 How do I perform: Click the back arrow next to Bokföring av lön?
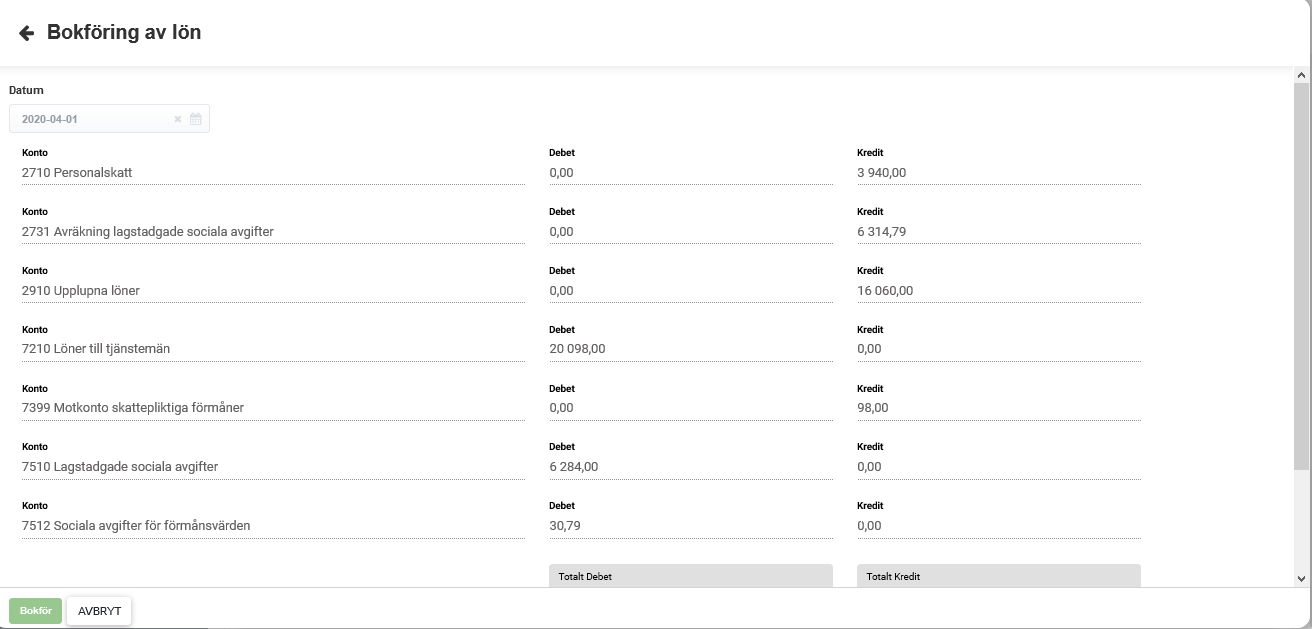pyautogui.click(x=26, y=33)
